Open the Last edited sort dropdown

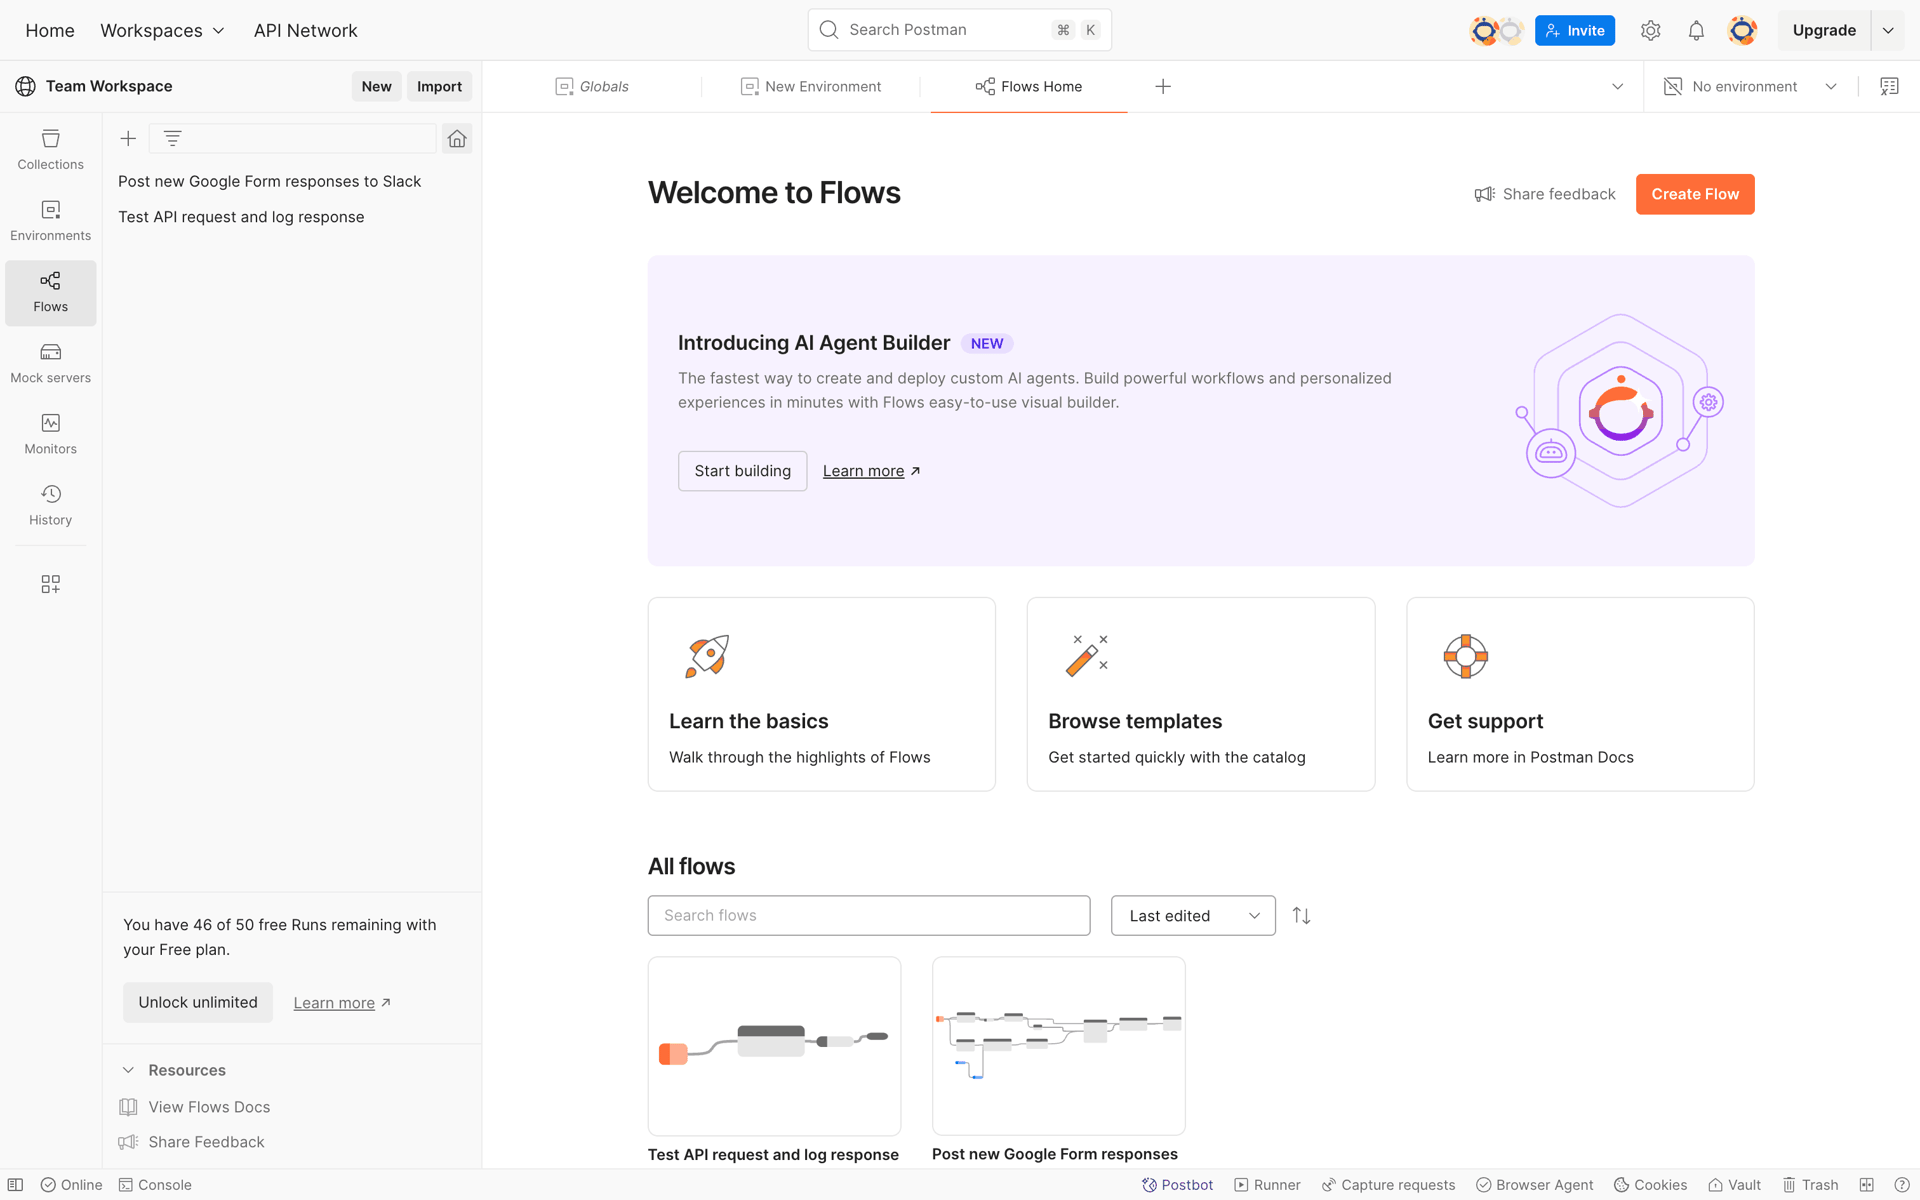point(1193,915)
